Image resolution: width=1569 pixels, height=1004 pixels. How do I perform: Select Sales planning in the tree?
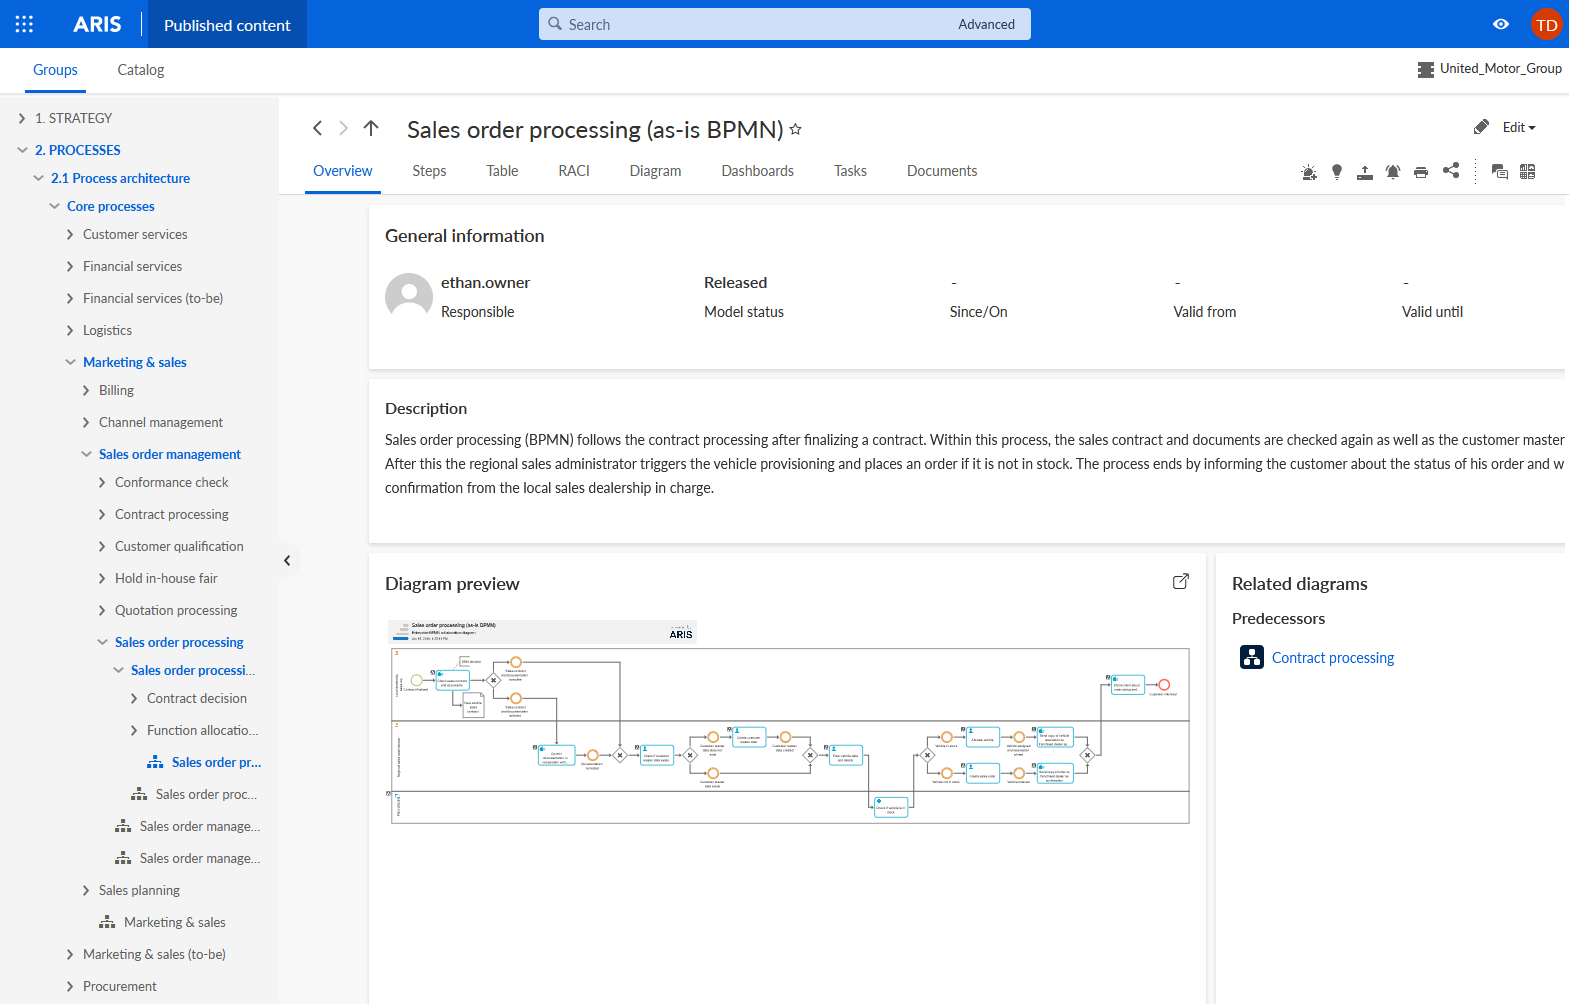[139, 890]
